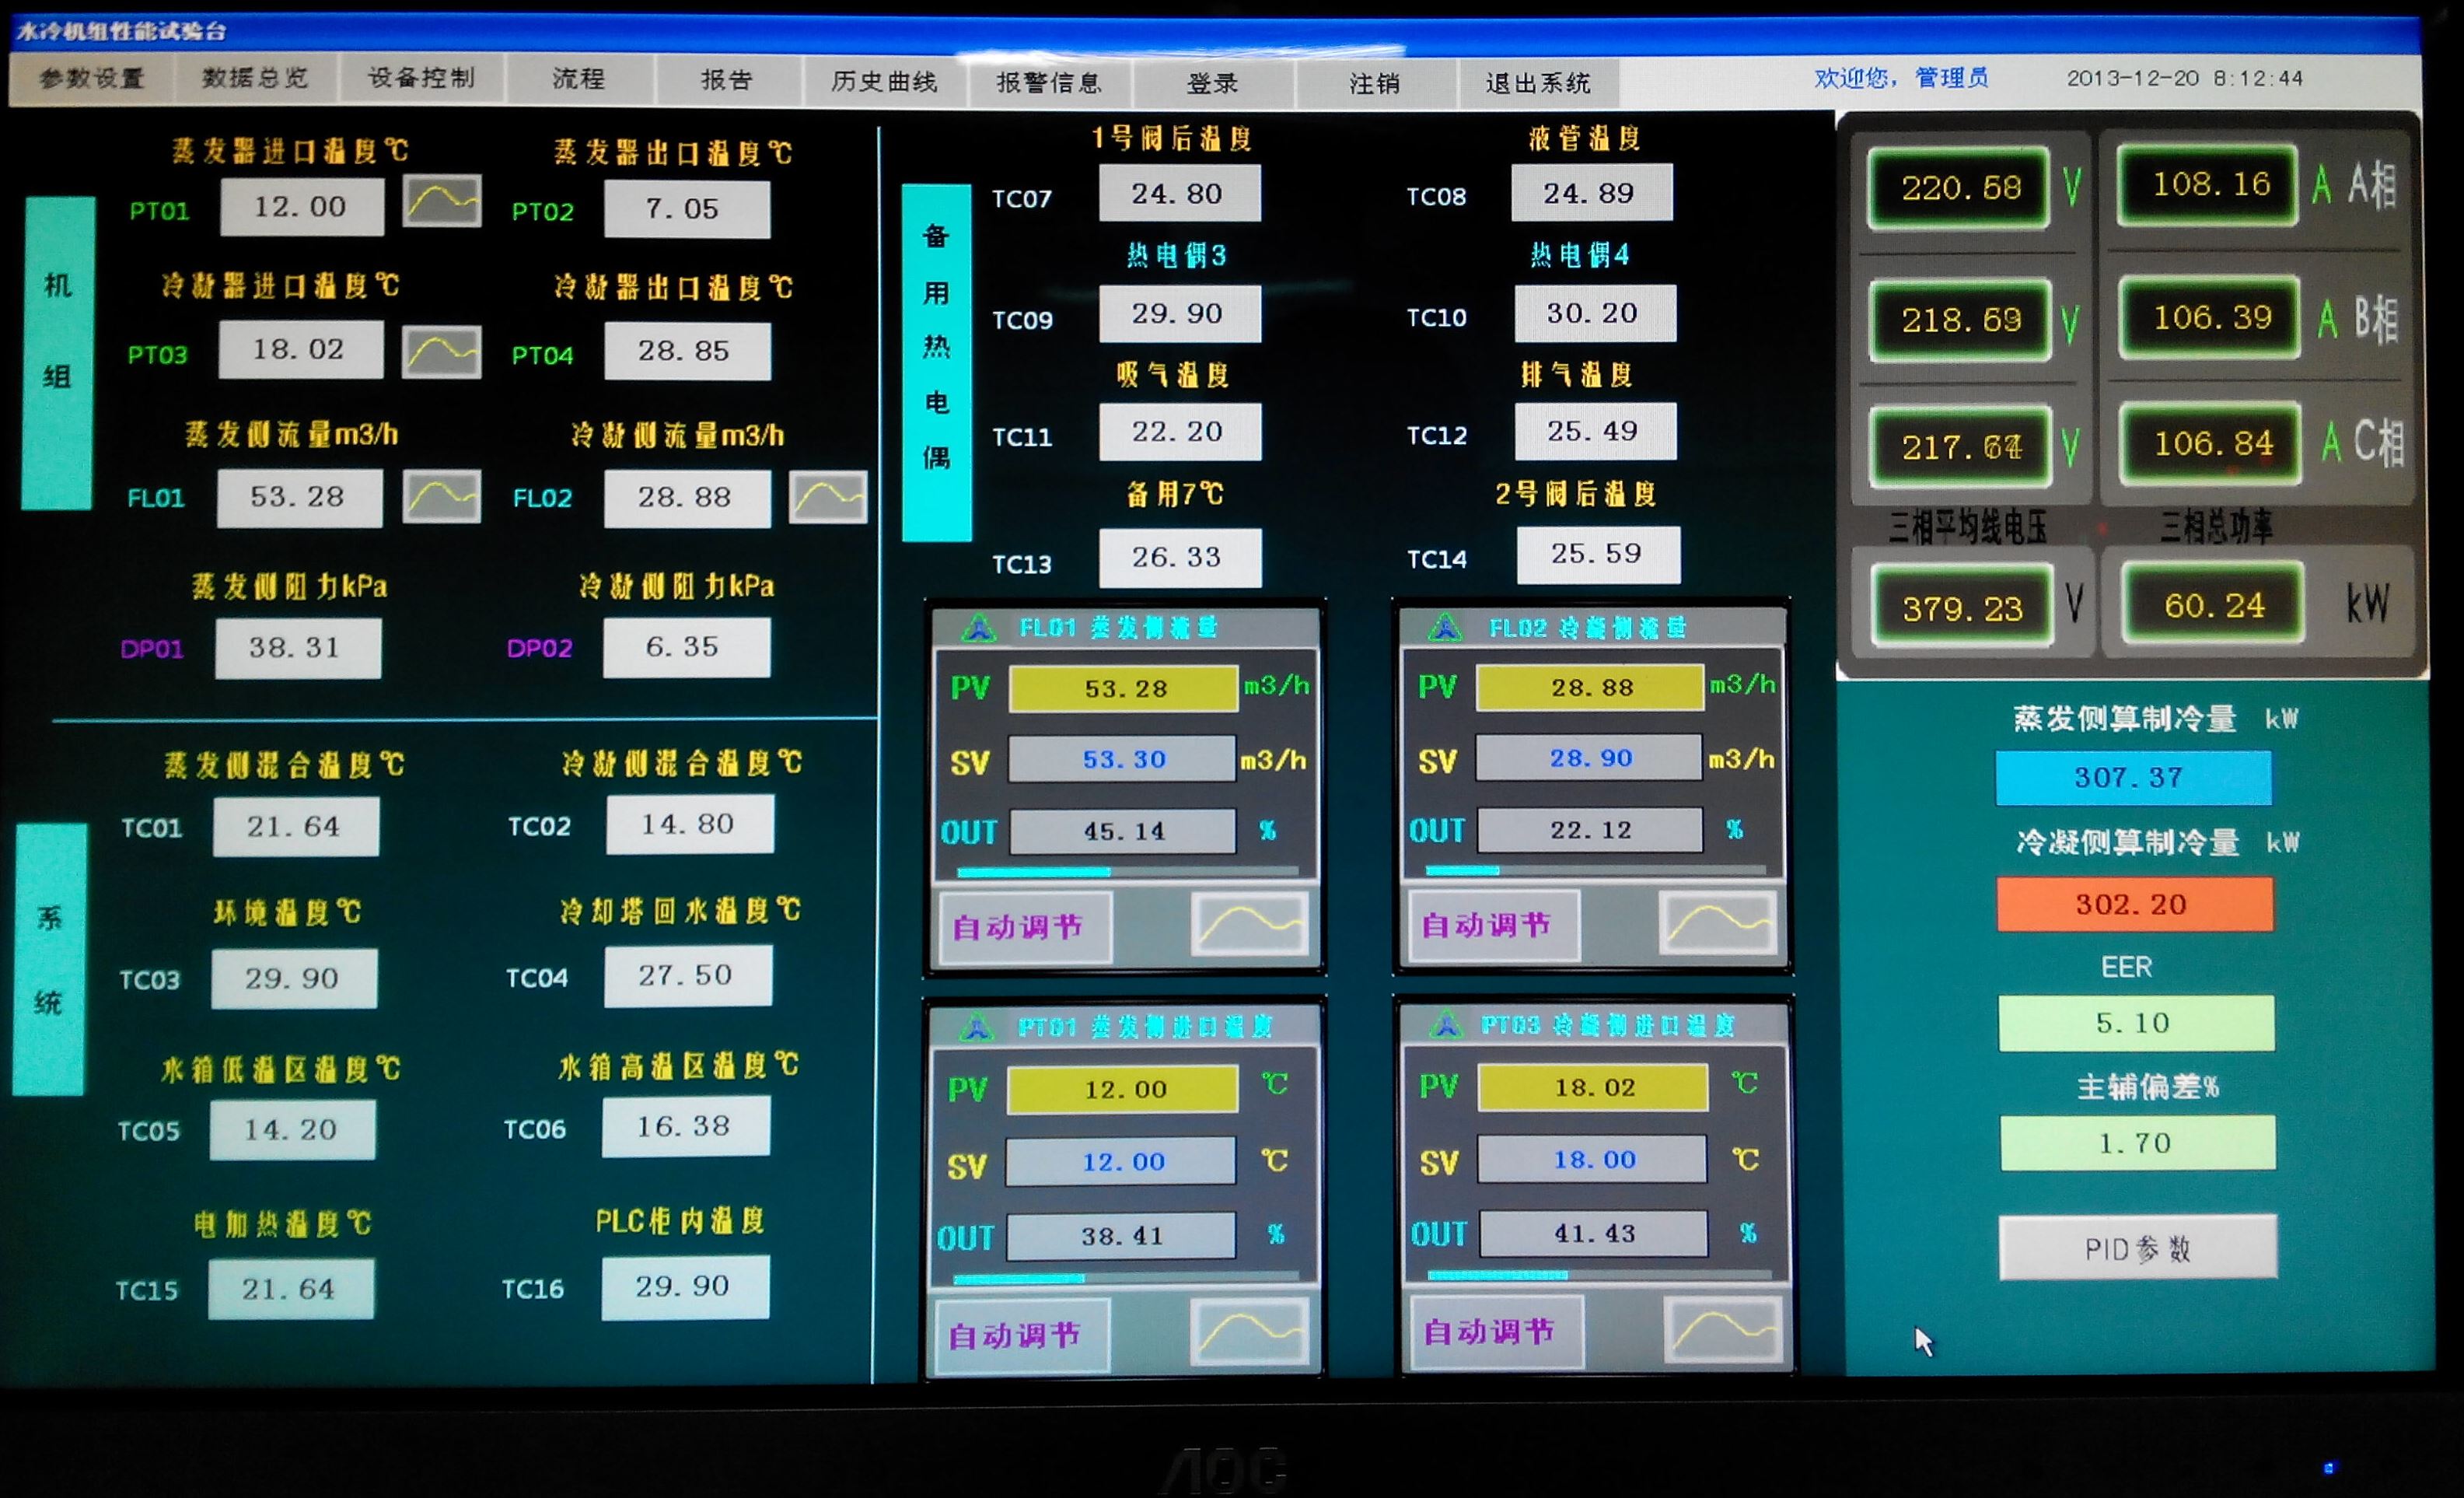The image size is (2464, 1498).
Task: Open trend curve icon beside PT01 value
Action: point(442,202)
